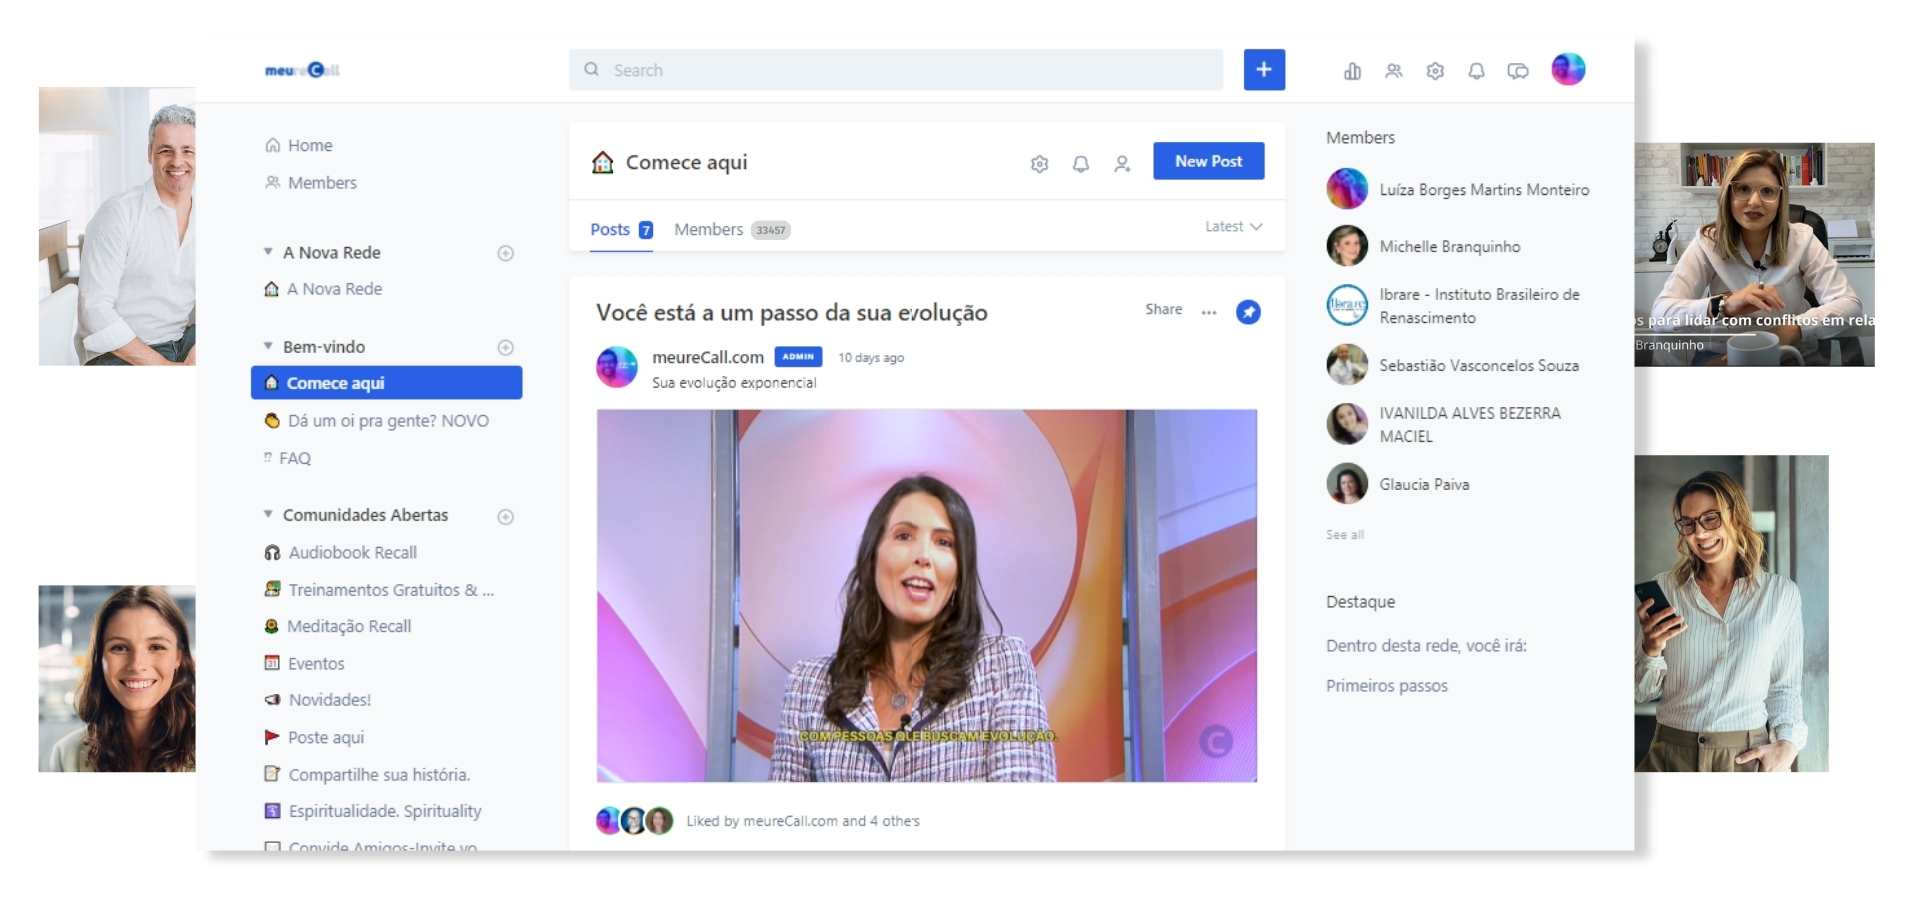
Task: Open the post three-dots options menu
Action: (x=1209, y=312)
